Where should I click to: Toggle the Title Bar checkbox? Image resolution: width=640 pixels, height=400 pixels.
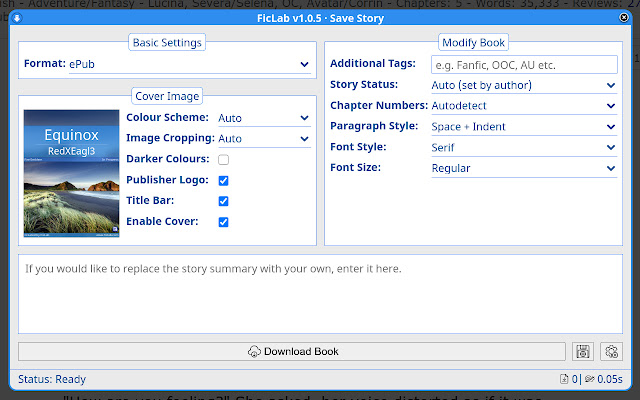[223, 201]
